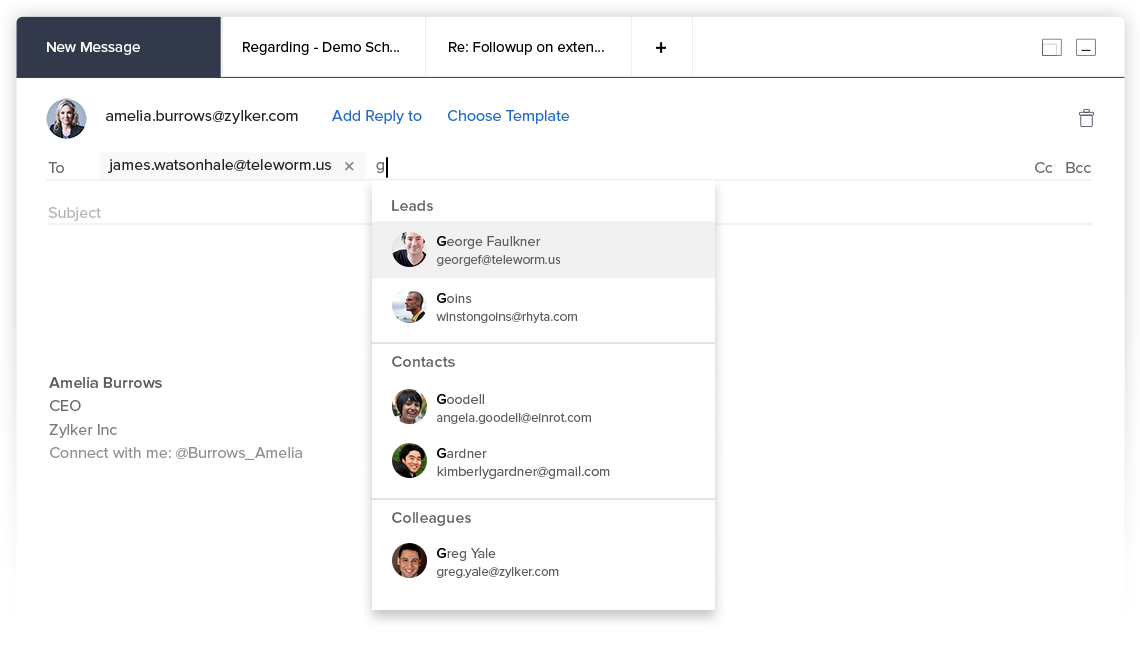Click the Colleagues section header
The width and height of the screenshot is (1140, 660).
tap(431, 518)
